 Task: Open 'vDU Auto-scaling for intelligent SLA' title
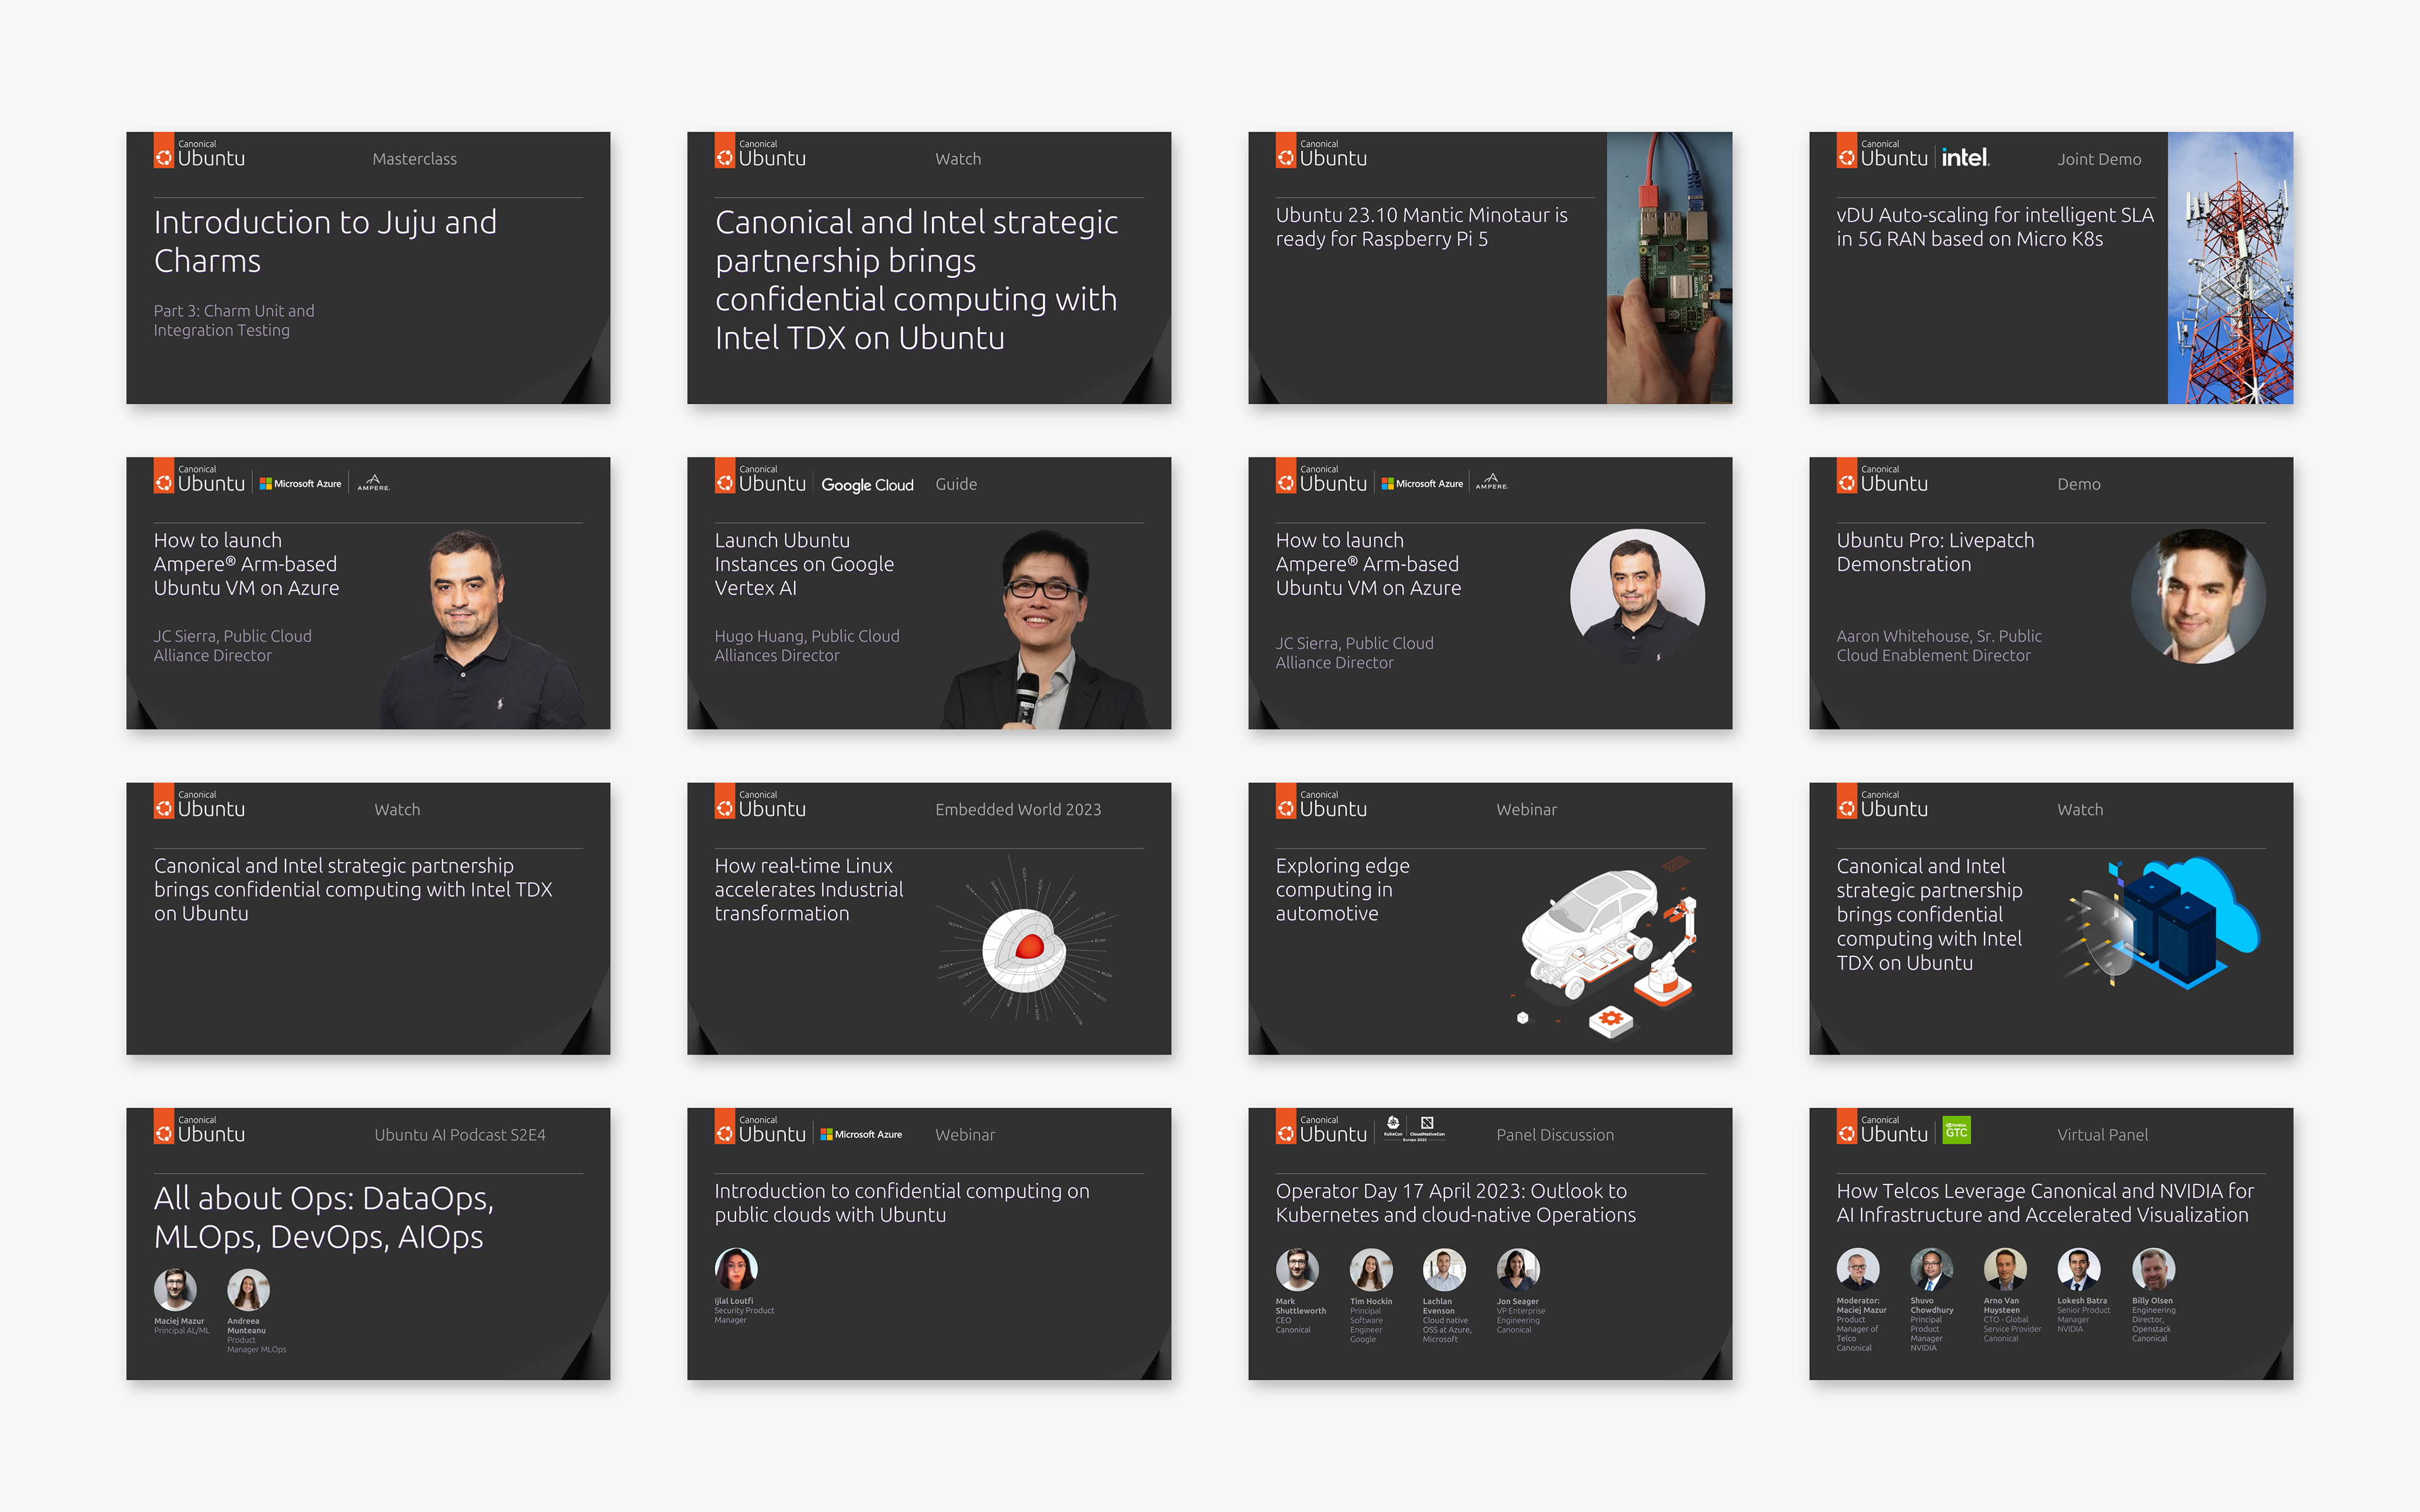(x=1995, y=227)
